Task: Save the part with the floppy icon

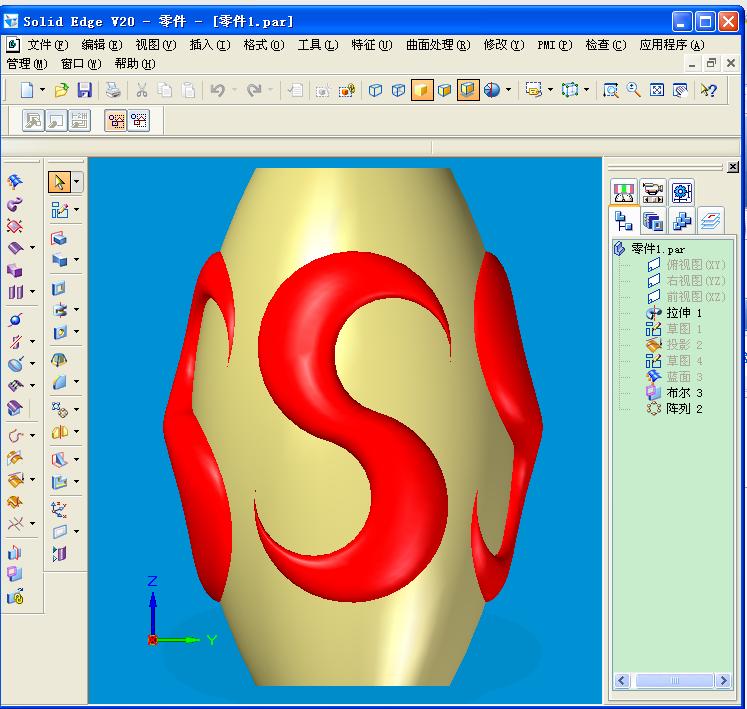Action: tap(84, 90)
